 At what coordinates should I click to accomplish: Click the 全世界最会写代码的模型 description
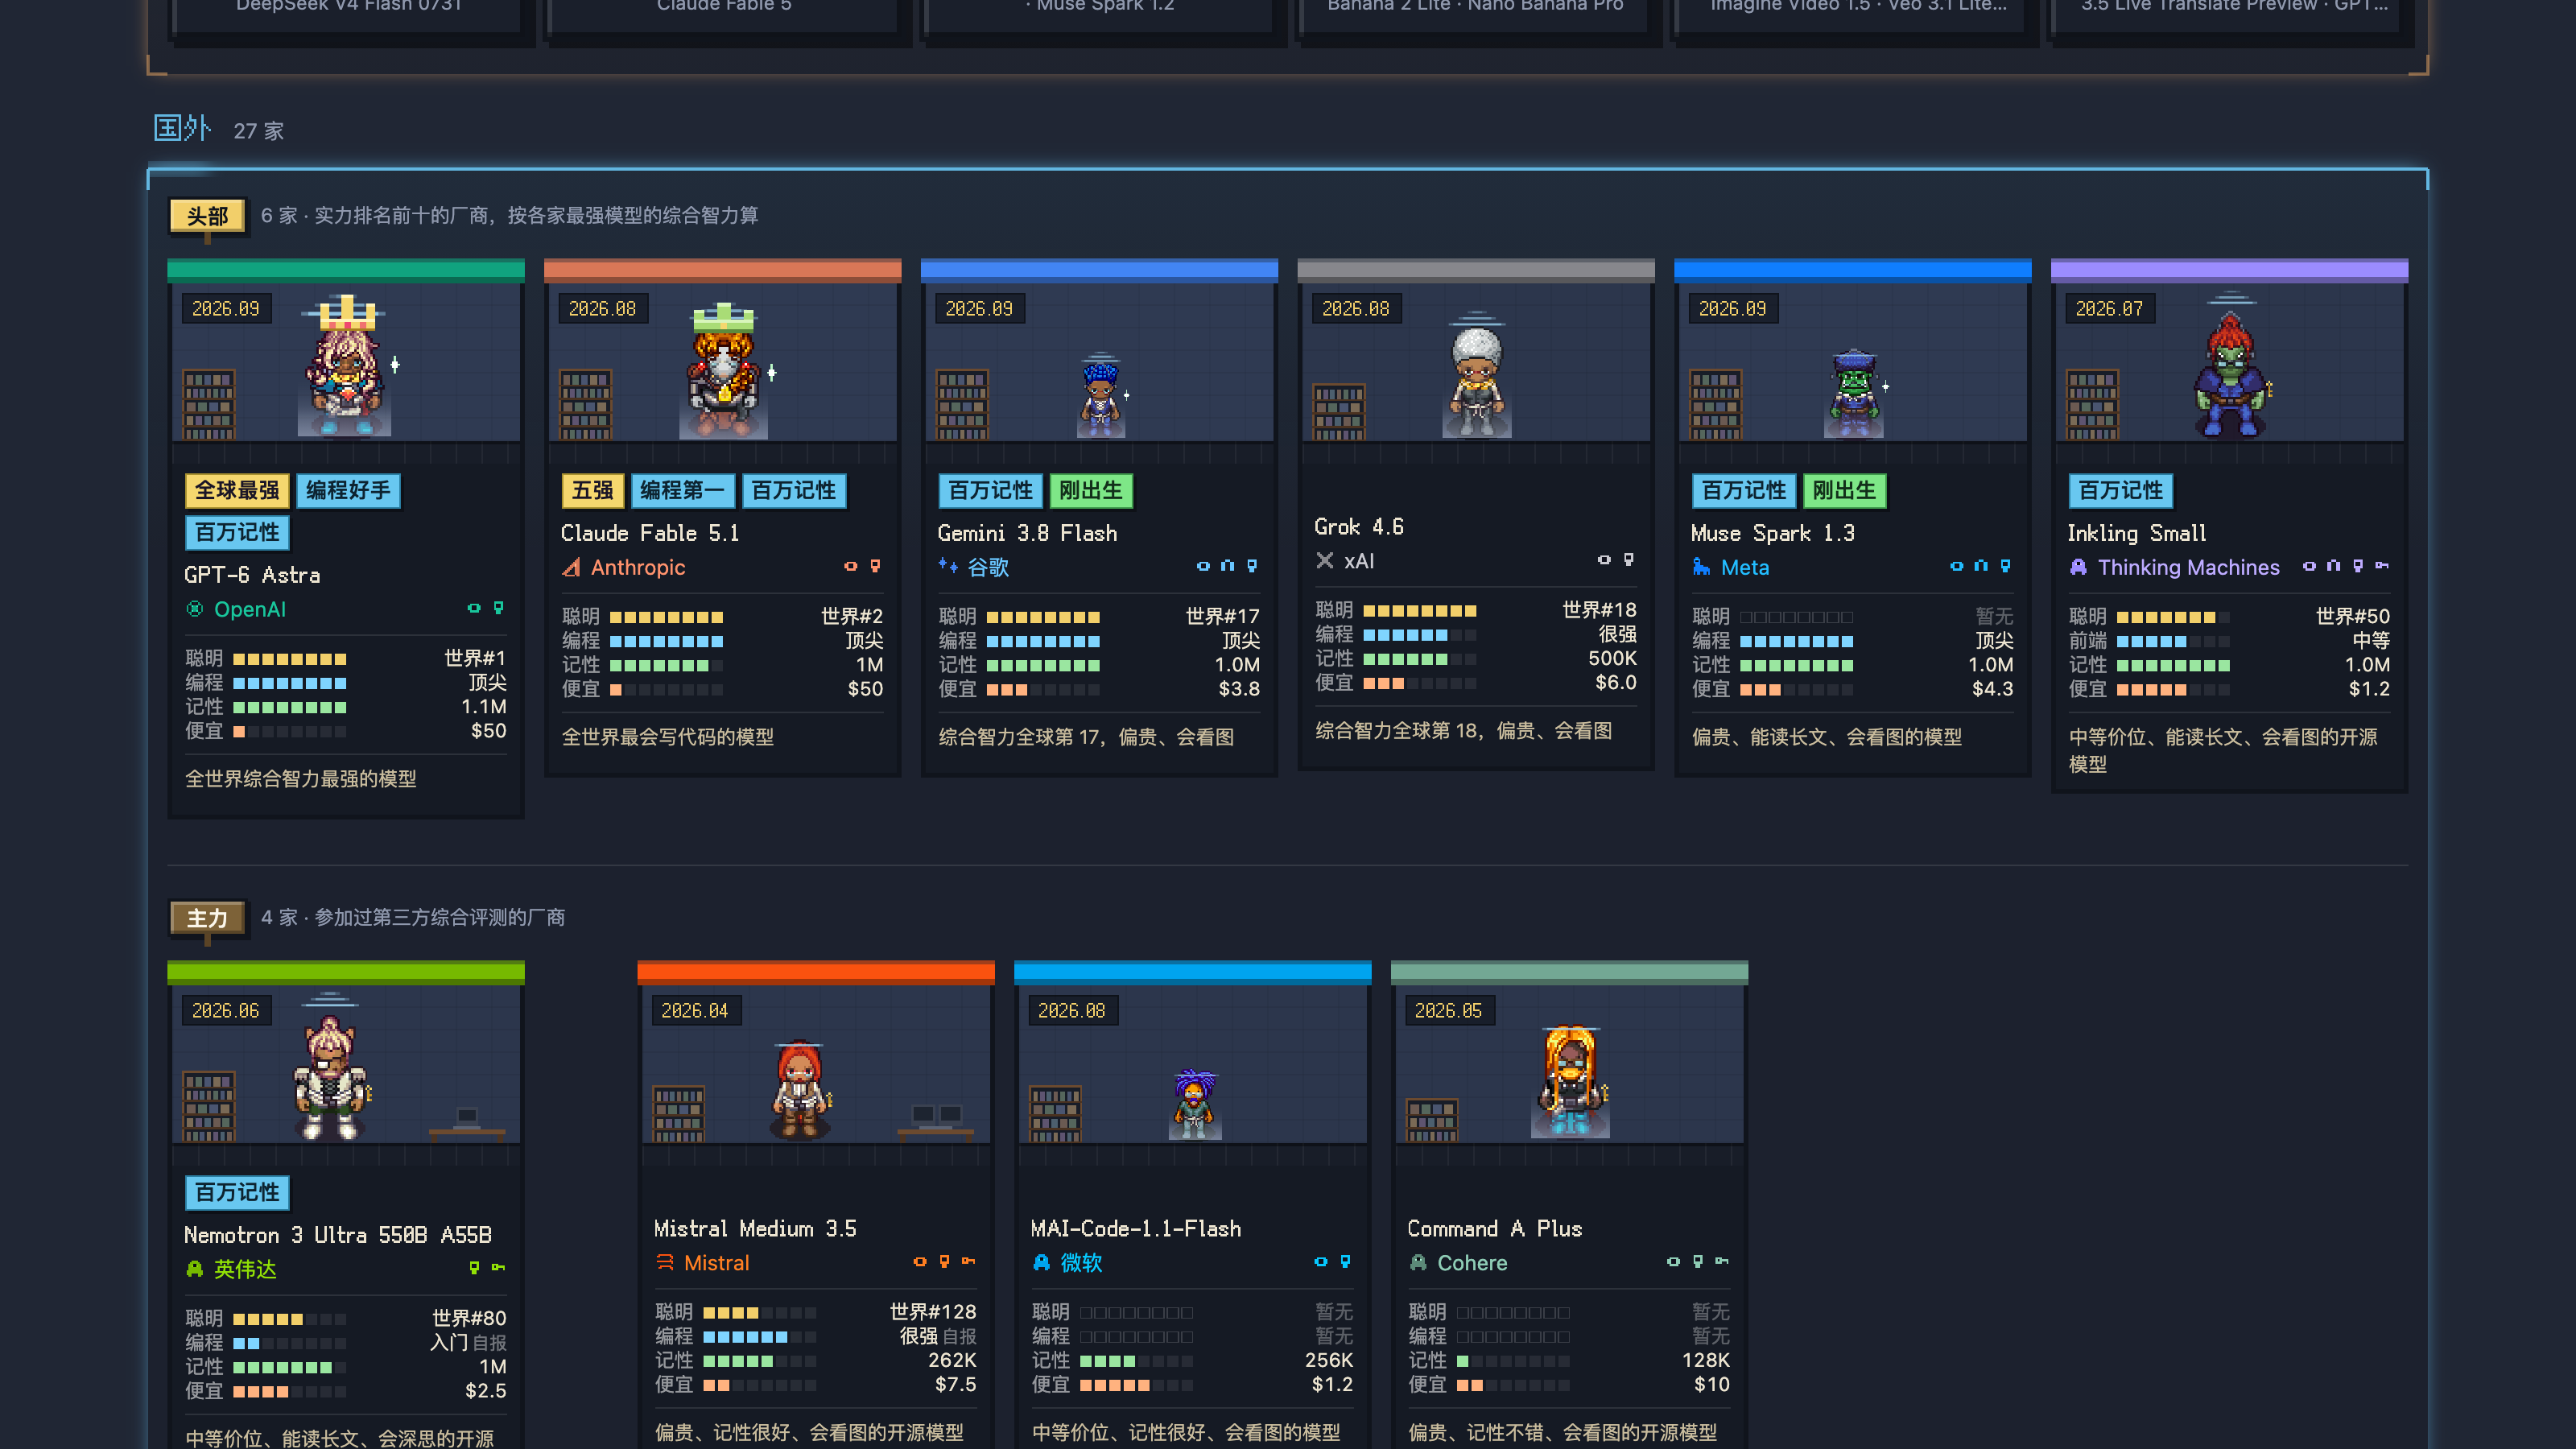[x=668, y=737]
